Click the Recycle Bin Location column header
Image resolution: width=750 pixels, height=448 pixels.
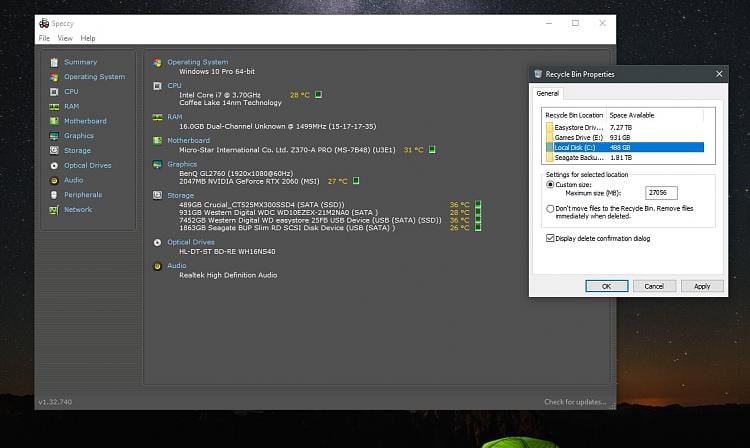coord(574,115)
